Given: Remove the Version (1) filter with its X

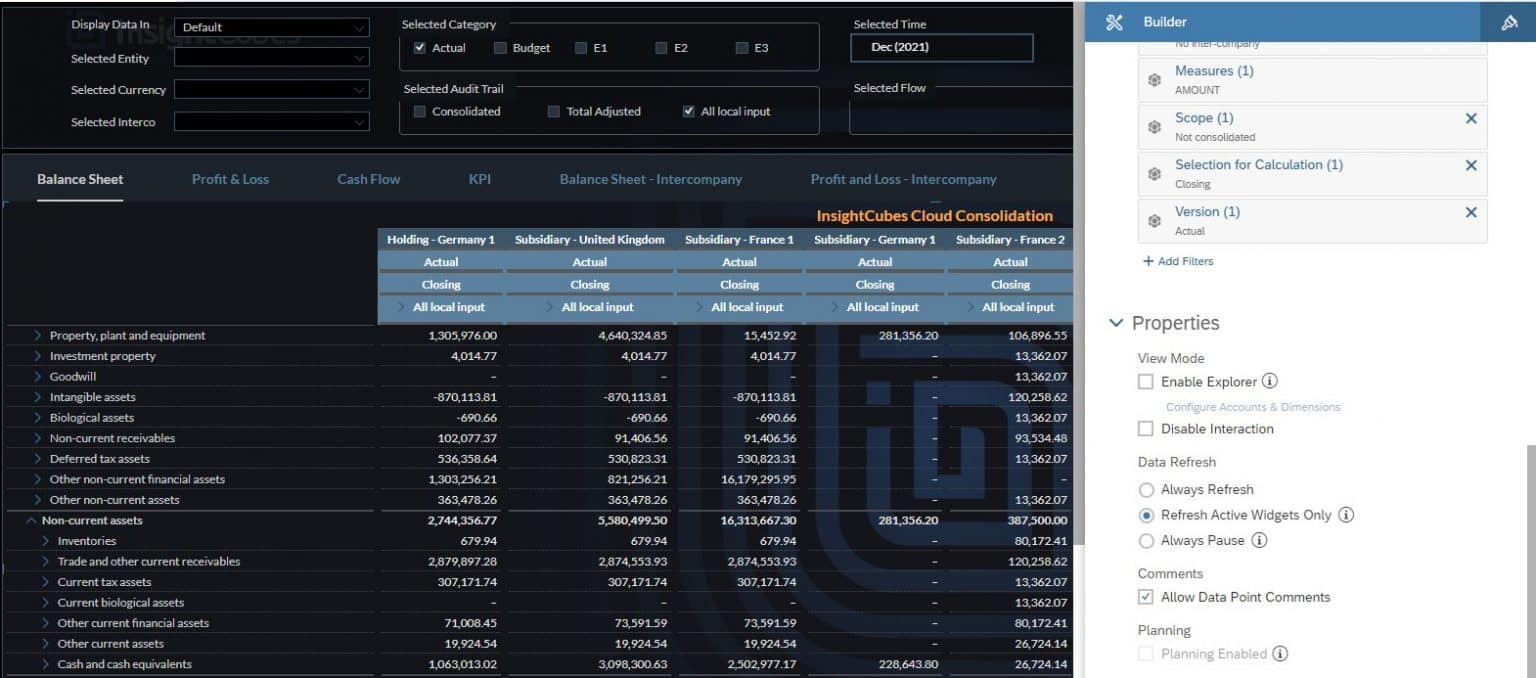Looking at the screenshot, I should (x=1471, y=212).
